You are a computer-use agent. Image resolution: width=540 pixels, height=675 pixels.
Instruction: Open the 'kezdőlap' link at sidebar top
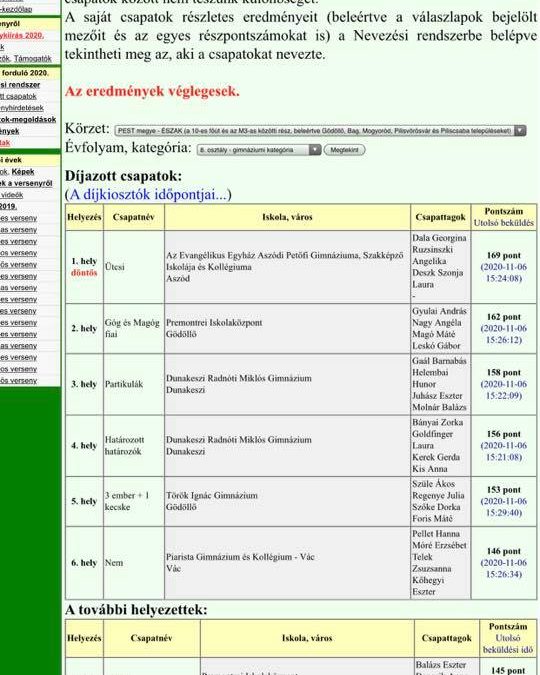tap(16, 9)
